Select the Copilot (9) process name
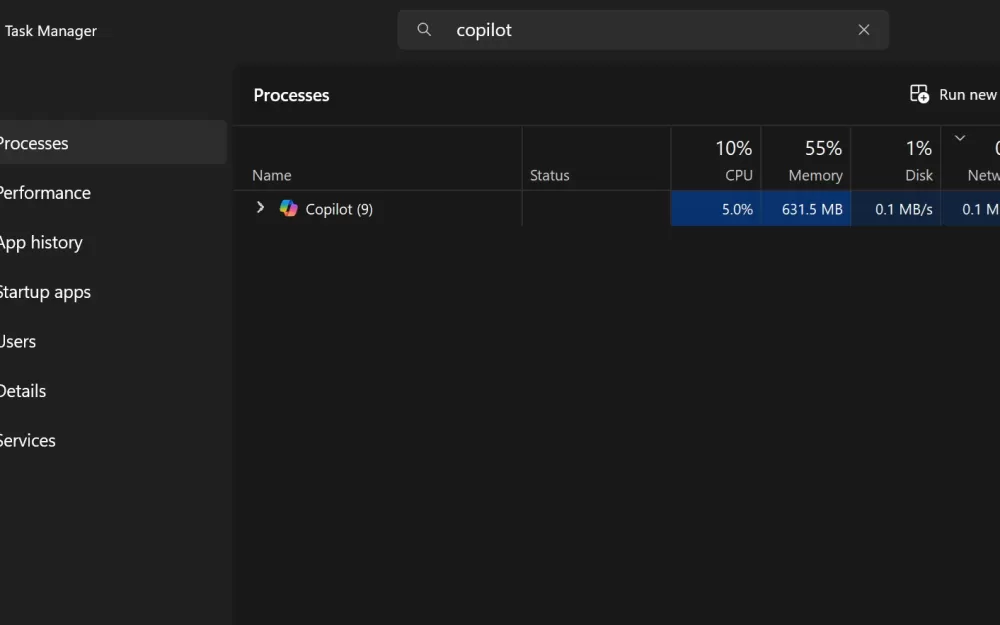 point(339,209)
